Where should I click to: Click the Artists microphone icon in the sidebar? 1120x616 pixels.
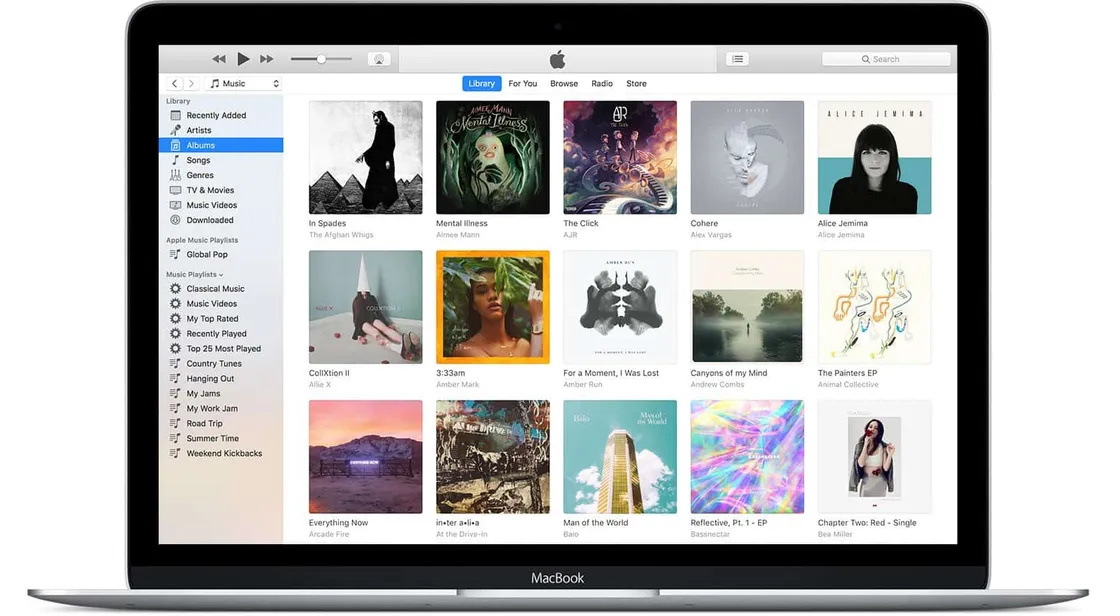pos(176,130)
